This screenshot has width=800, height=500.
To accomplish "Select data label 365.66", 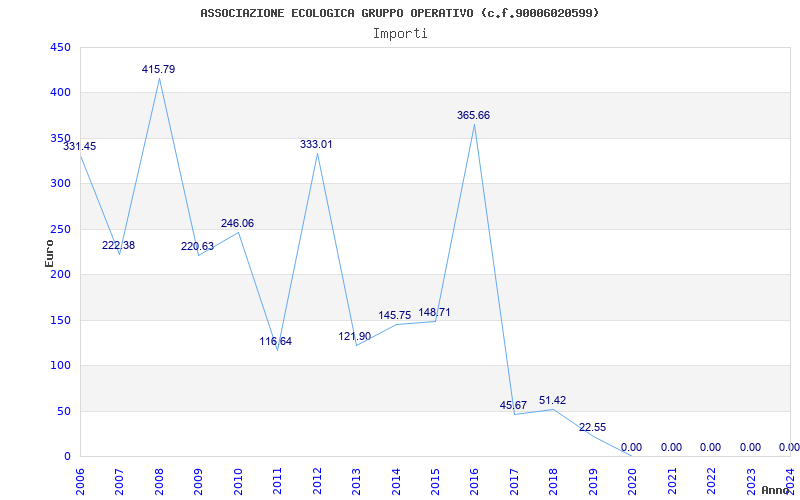I will (473, 116).
